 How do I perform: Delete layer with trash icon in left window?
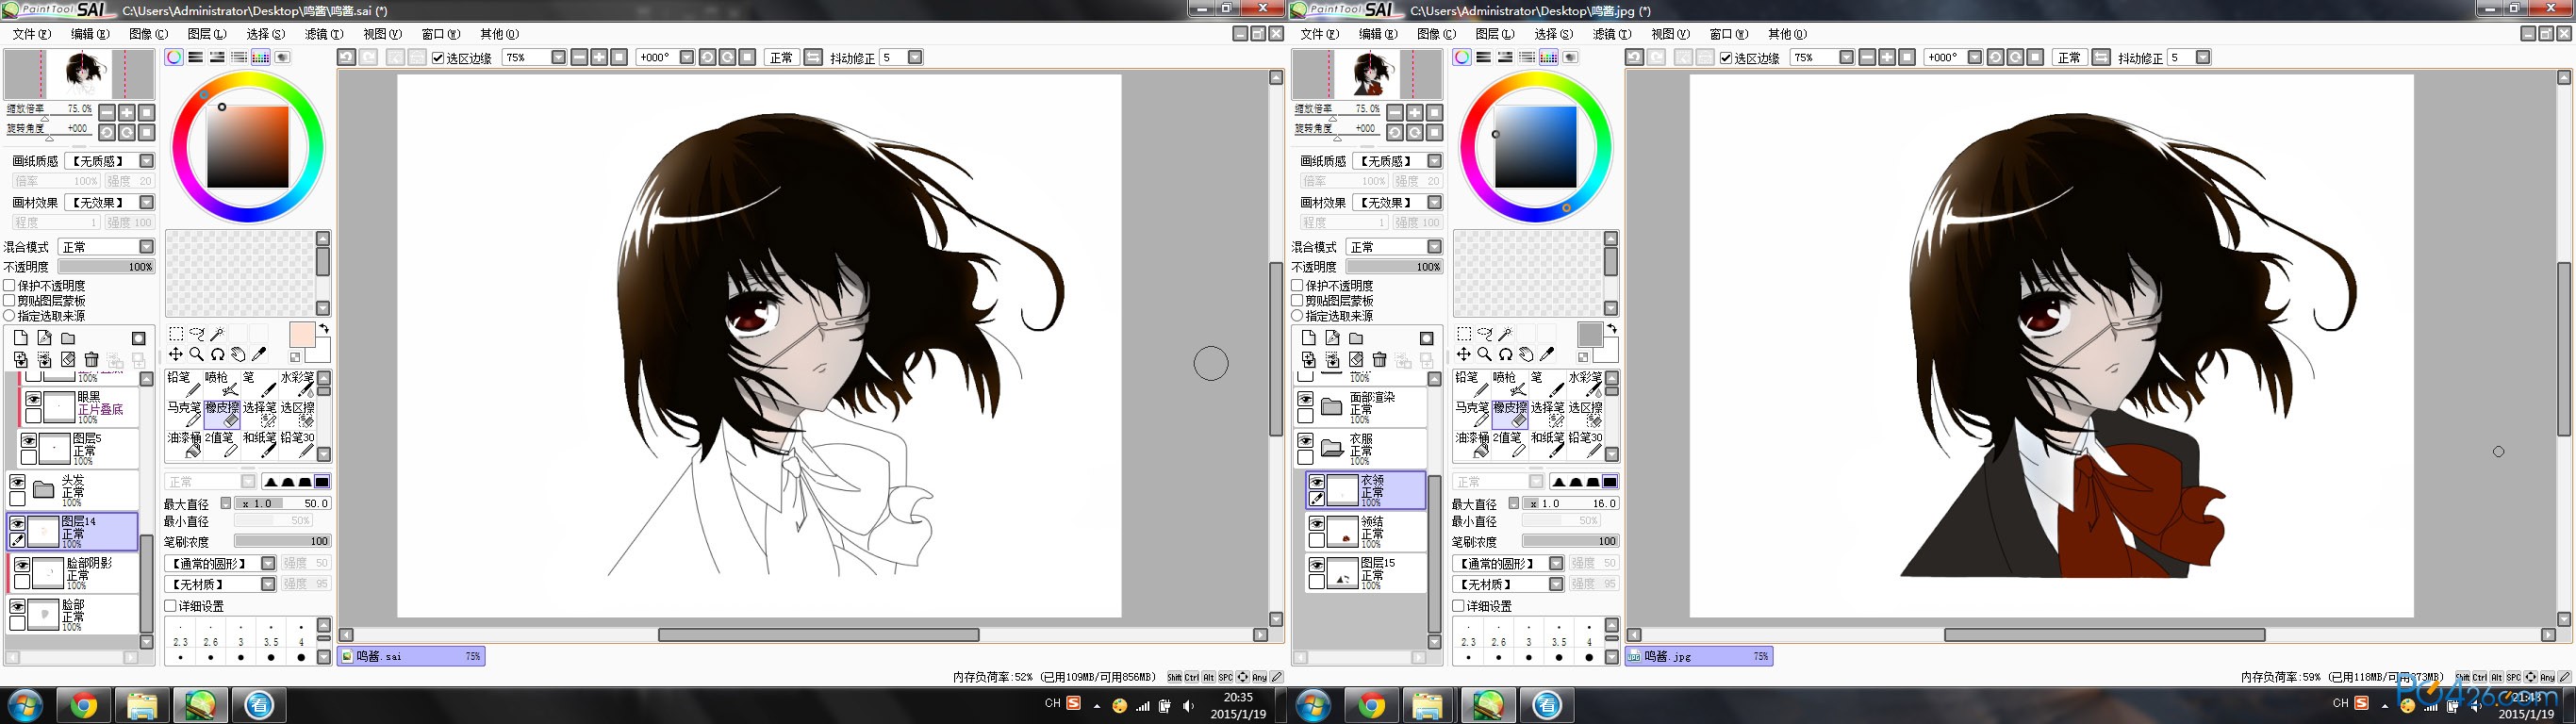(91, 360)
